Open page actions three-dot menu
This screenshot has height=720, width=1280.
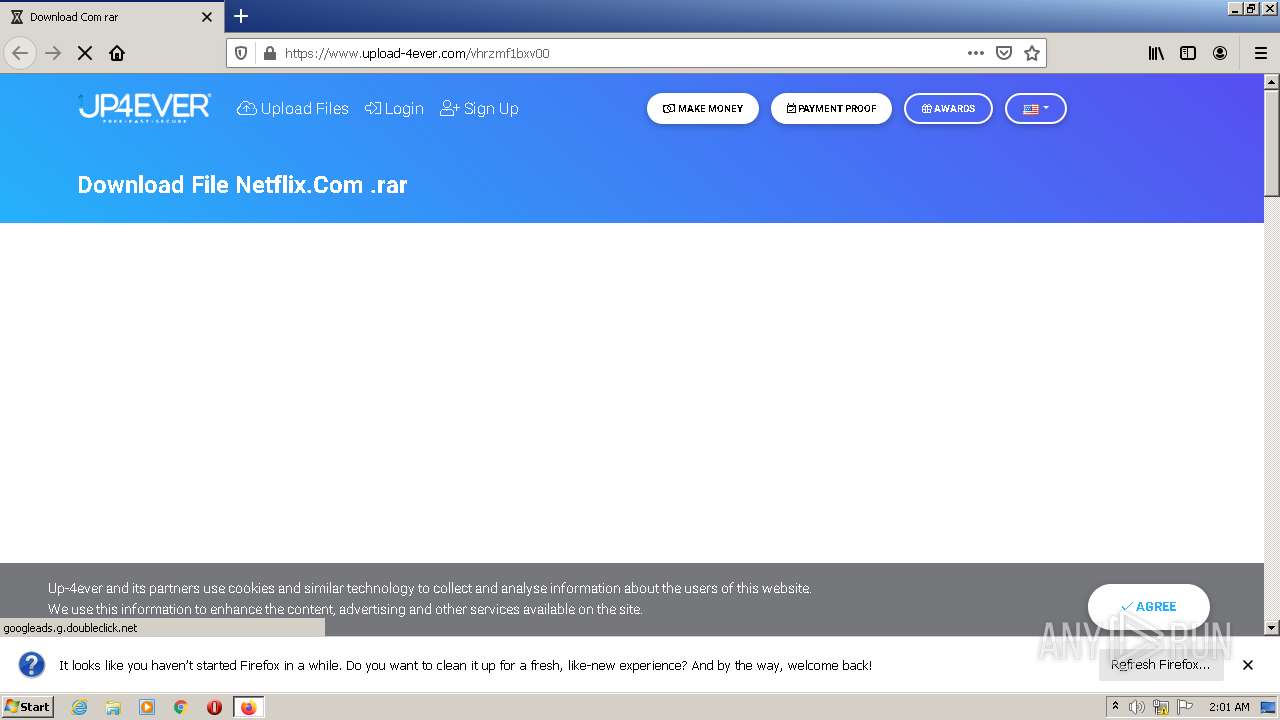point(975,53)
